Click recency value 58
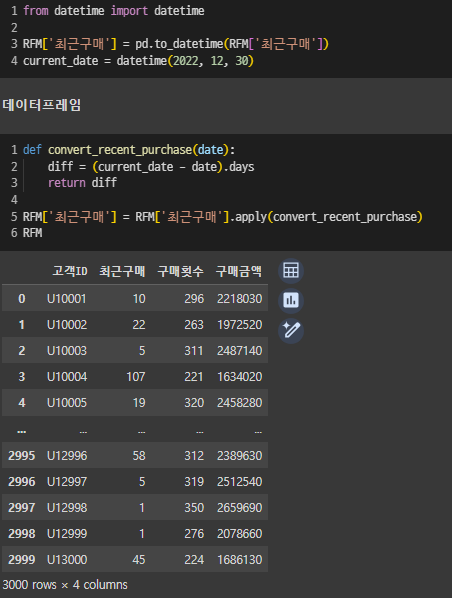The image size is (452, 598). pos(139,456)
